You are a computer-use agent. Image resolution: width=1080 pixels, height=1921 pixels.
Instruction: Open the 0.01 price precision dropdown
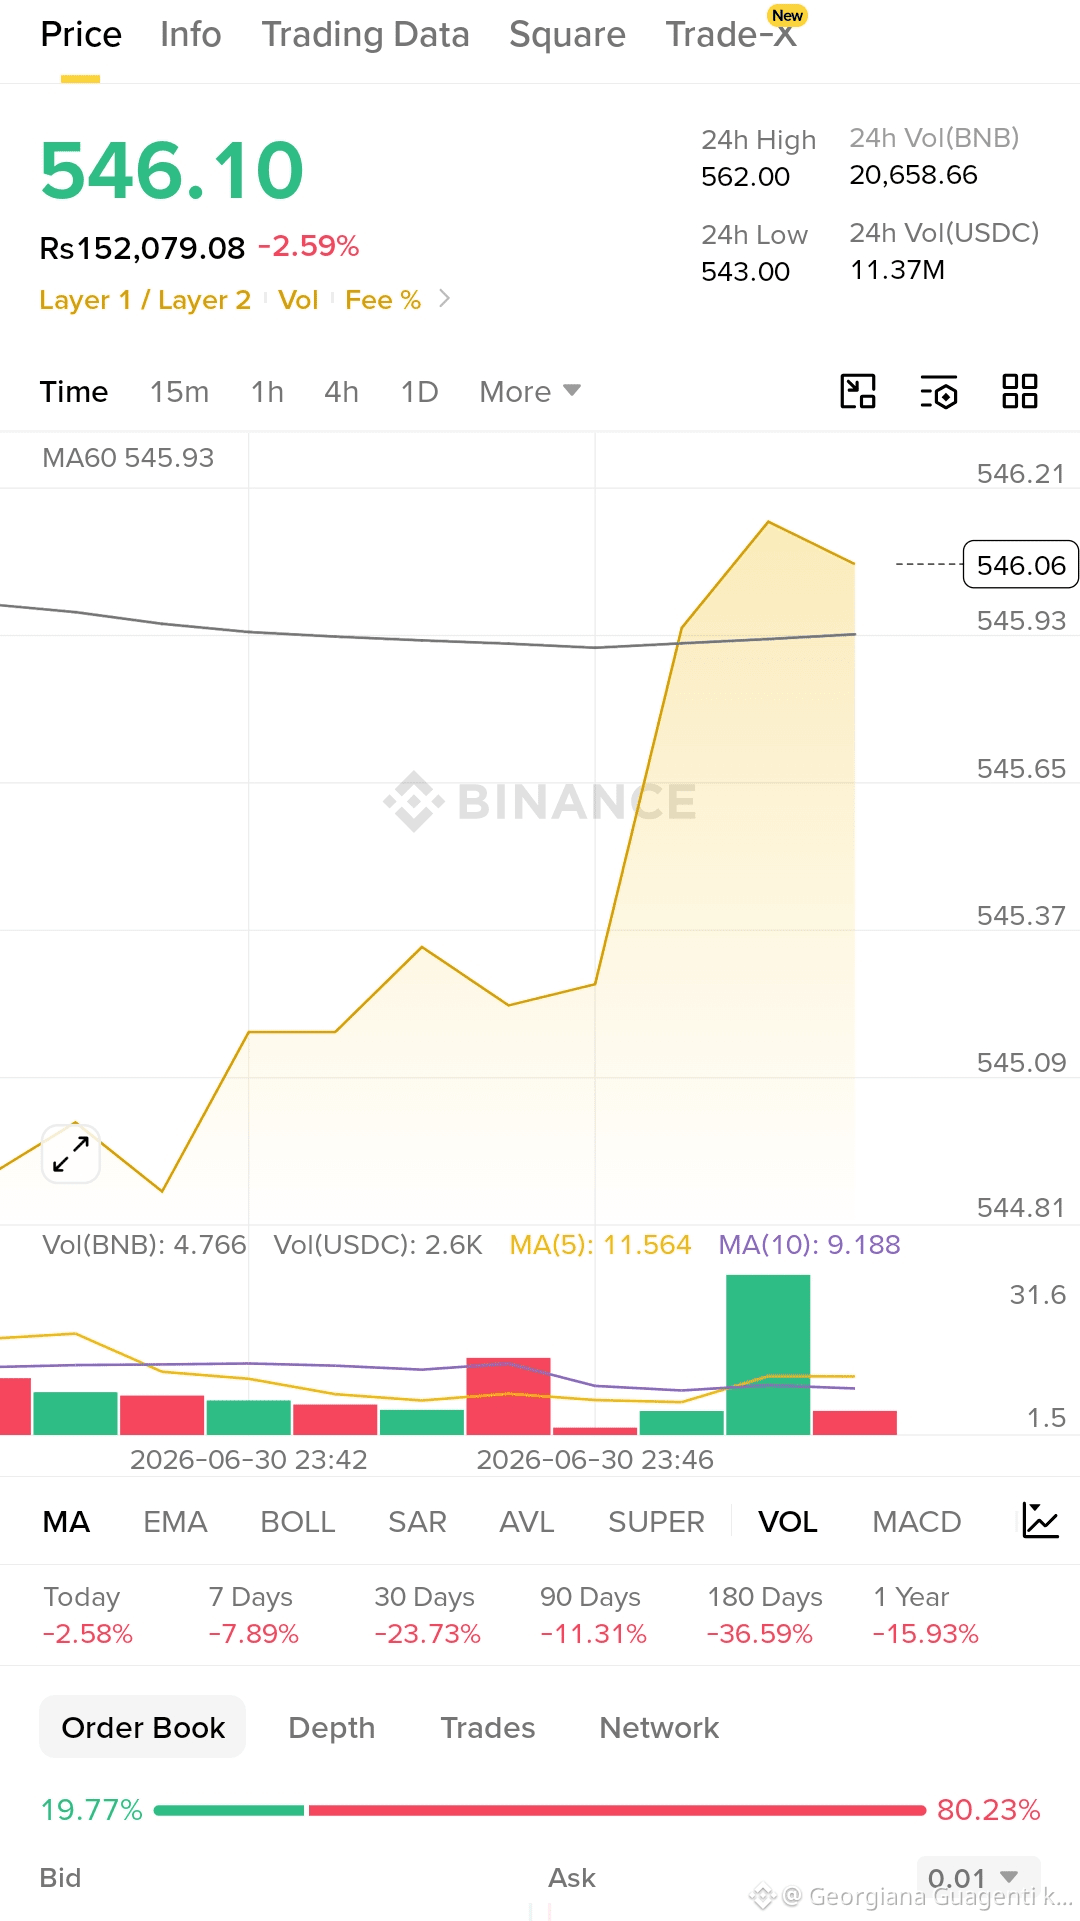978,1878
